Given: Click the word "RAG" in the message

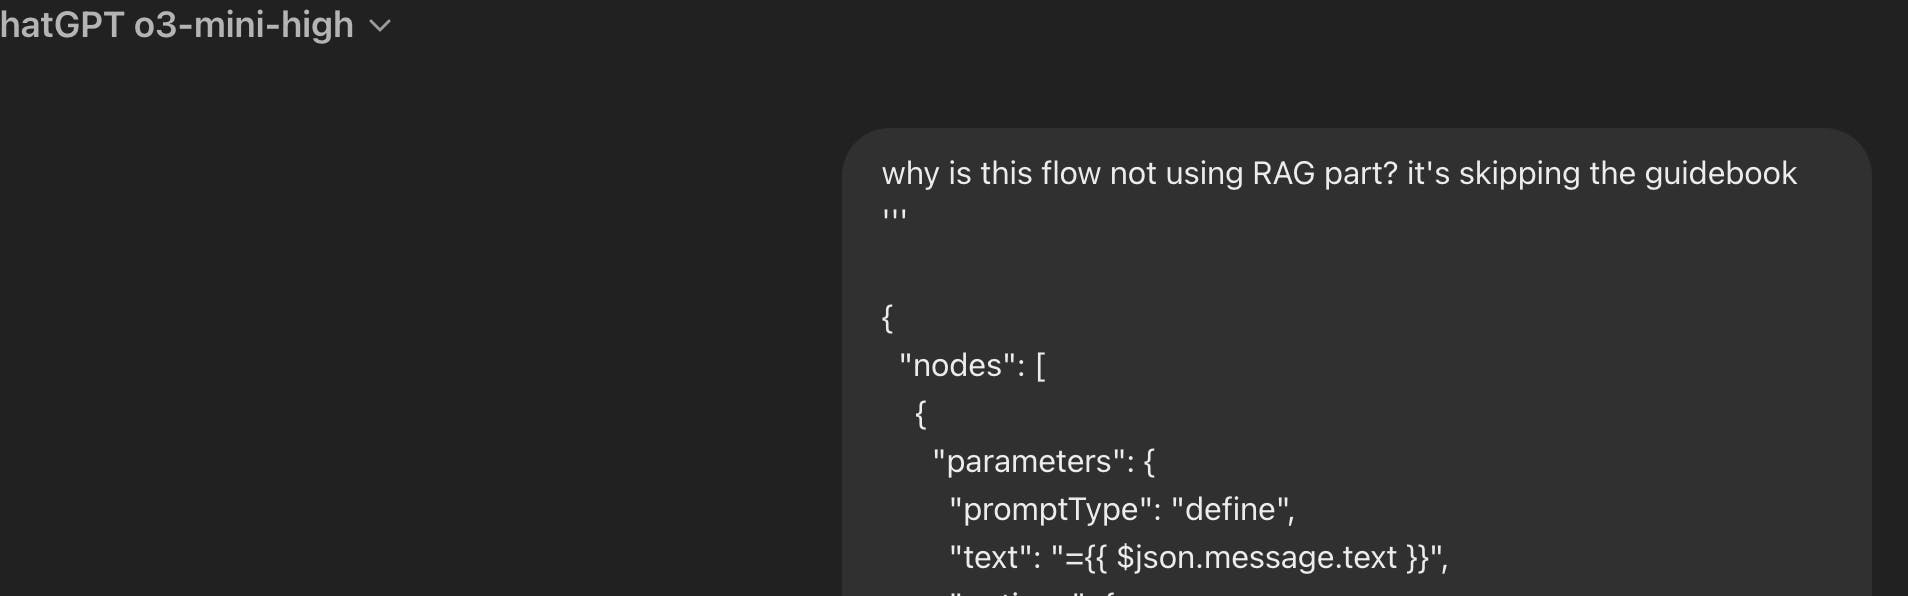Looking at the screenshot, I should click(x=1284, y=174).
